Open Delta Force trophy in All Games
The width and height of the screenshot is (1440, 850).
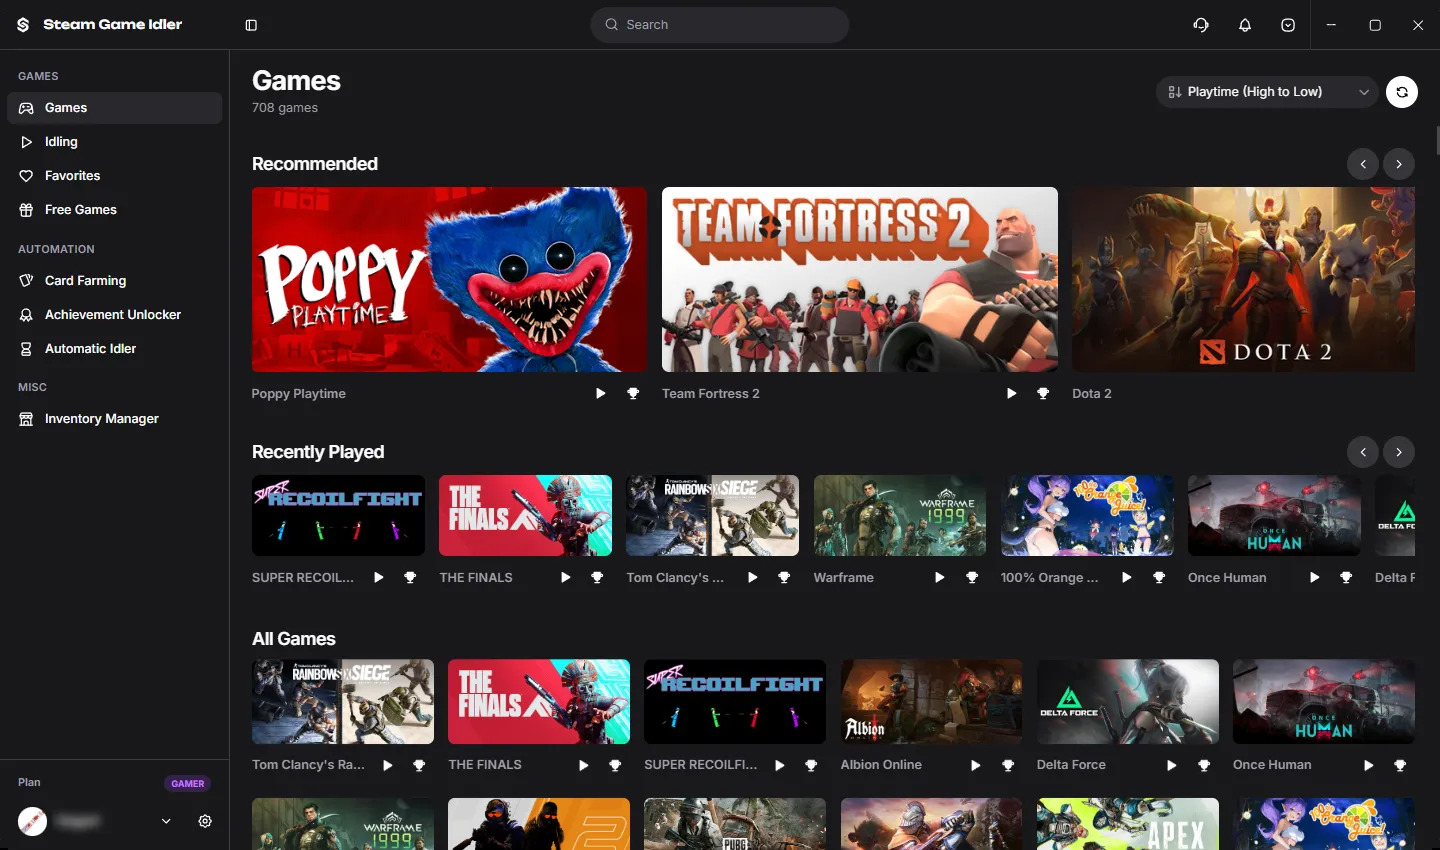click(x=1204, y=766)
